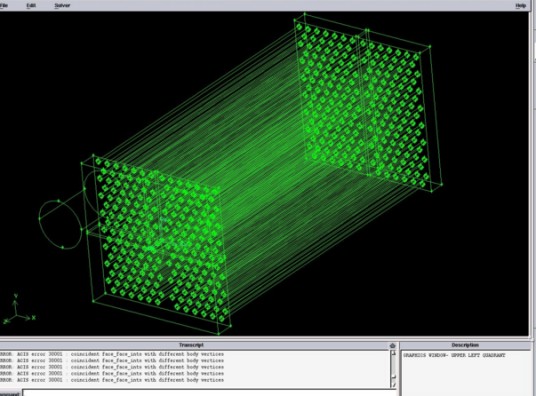Expand the Transcript window with its arrow icon
536x396 pixels.
click(x=392, y=346)
